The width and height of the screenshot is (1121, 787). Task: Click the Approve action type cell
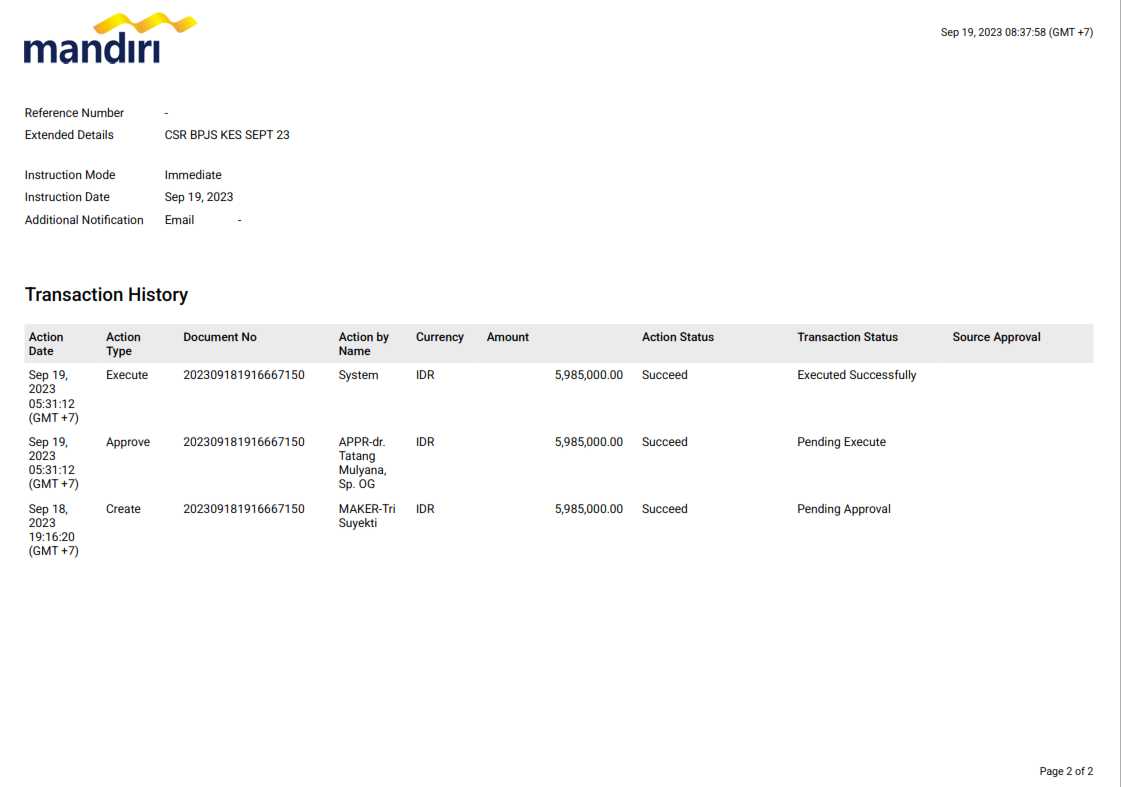click(128, 443)
